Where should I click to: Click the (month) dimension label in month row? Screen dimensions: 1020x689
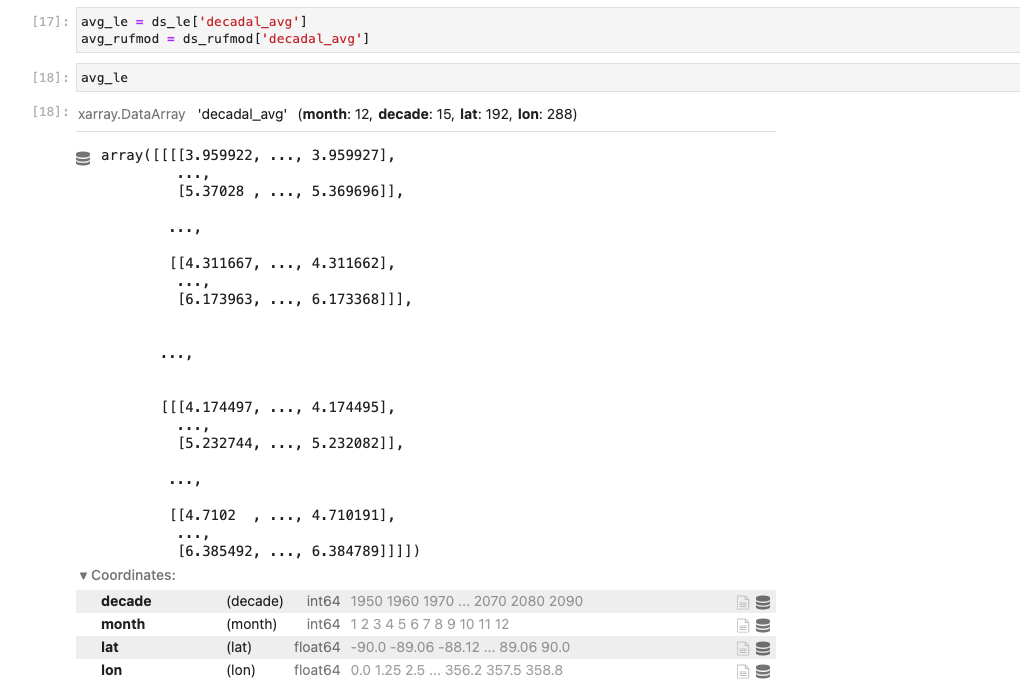click(x=252, y=624)
